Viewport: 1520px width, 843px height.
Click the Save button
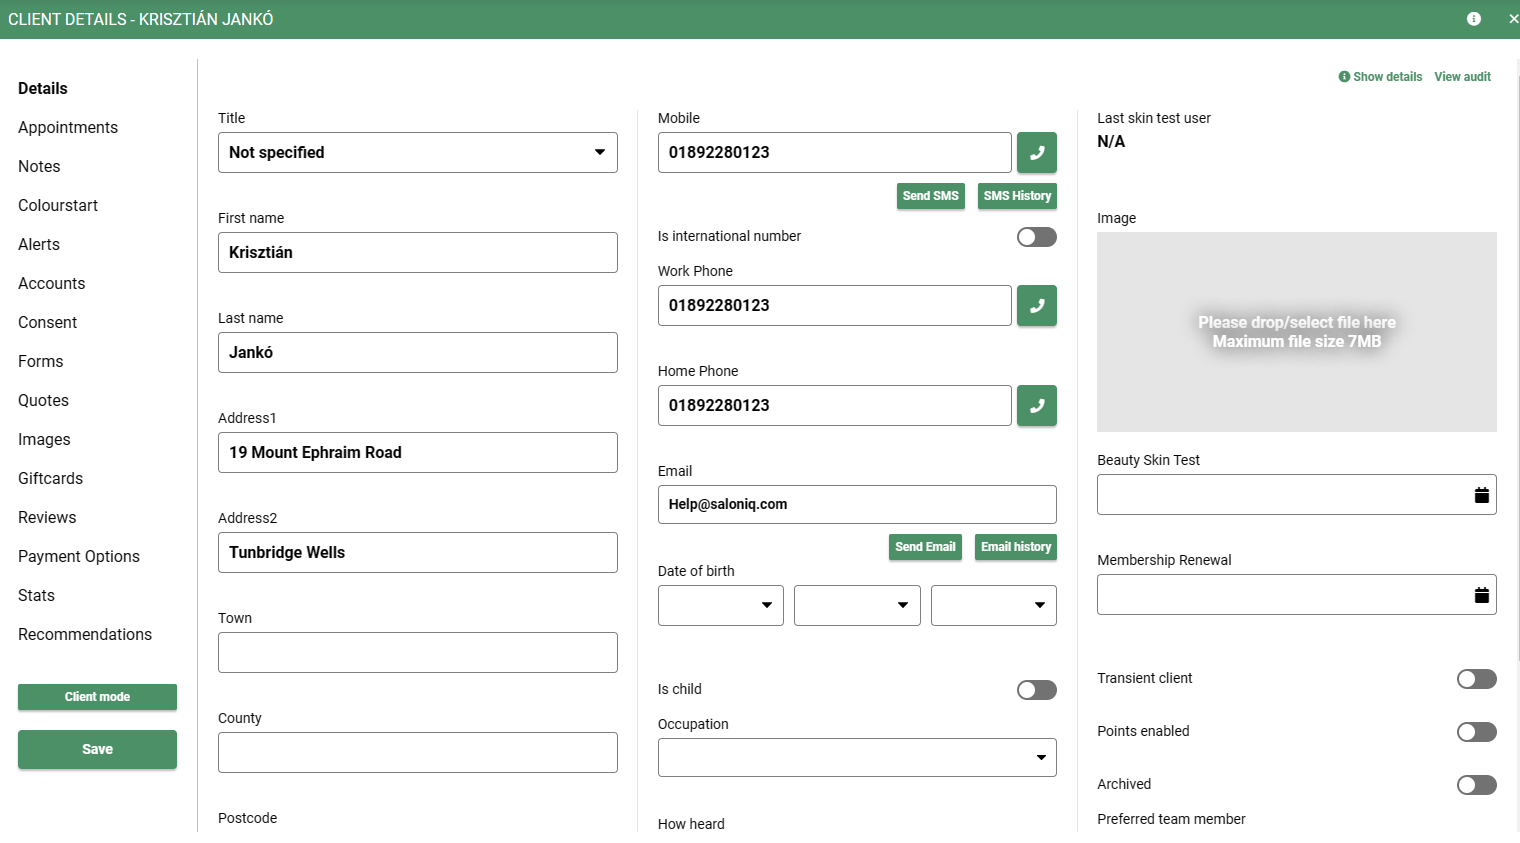97,749
